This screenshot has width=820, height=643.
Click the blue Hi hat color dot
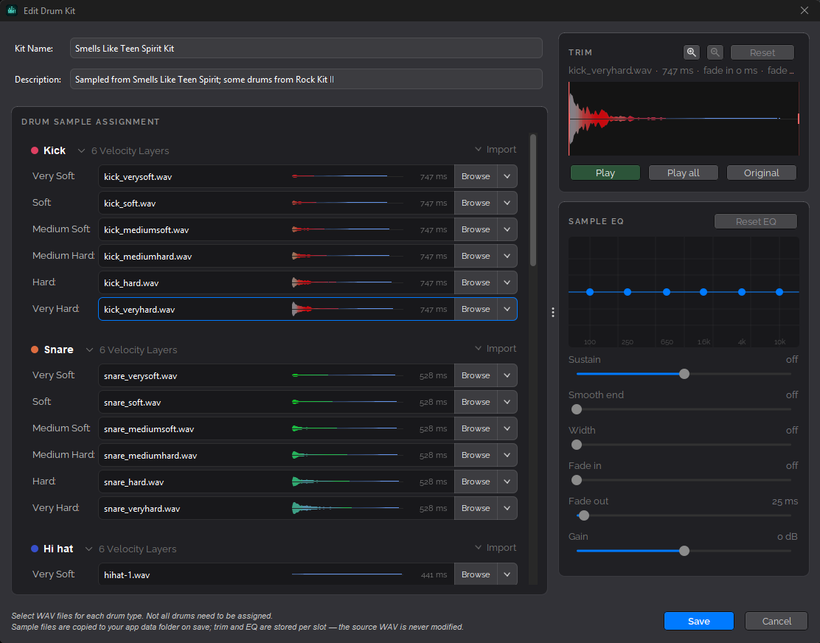point(35,549)
